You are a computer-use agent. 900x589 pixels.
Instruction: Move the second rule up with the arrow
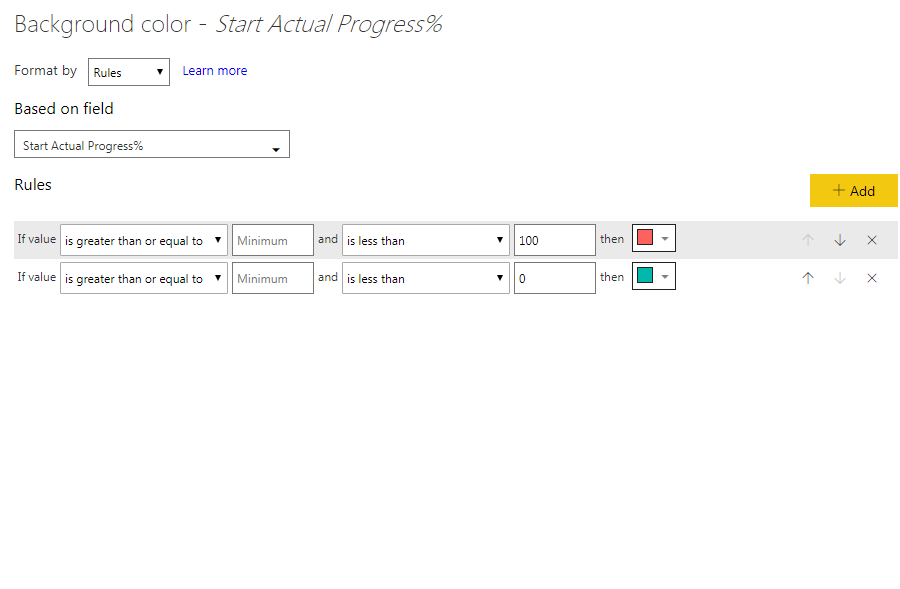click(808, 278)
